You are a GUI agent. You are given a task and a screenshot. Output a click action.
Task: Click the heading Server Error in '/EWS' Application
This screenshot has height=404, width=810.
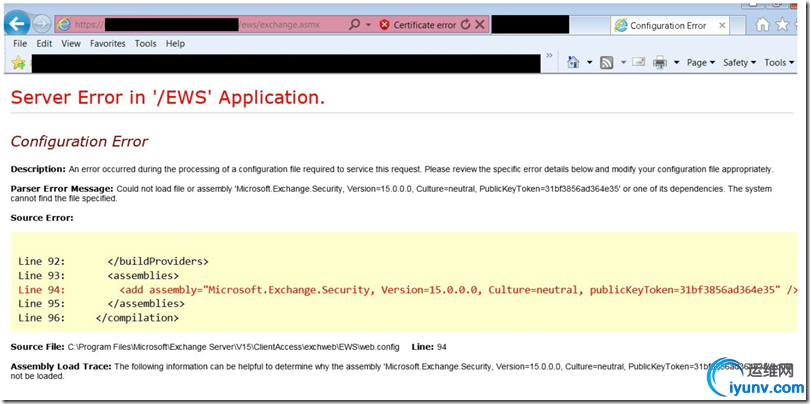click(x=168, y=97)
